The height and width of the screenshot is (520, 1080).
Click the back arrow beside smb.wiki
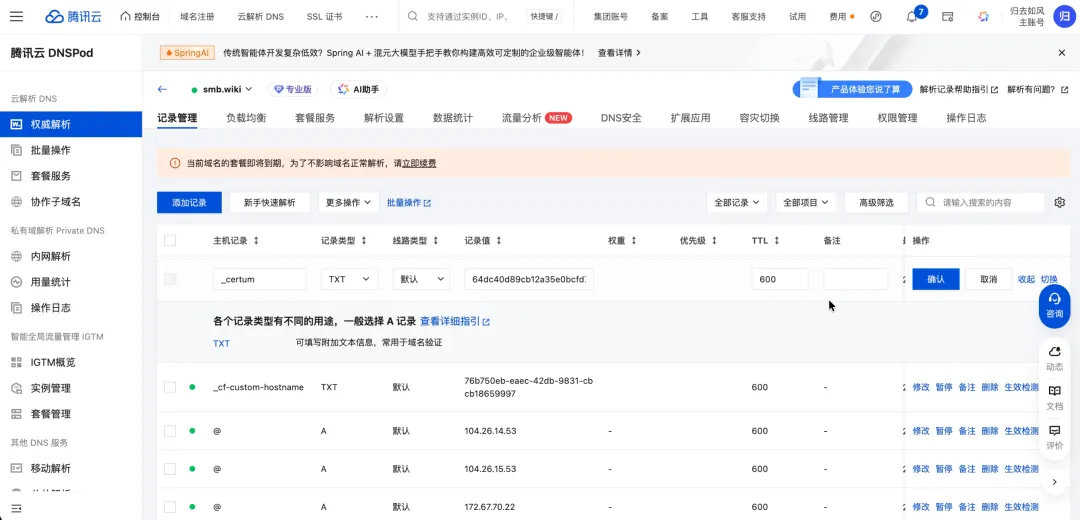click(x=163, y=89)
